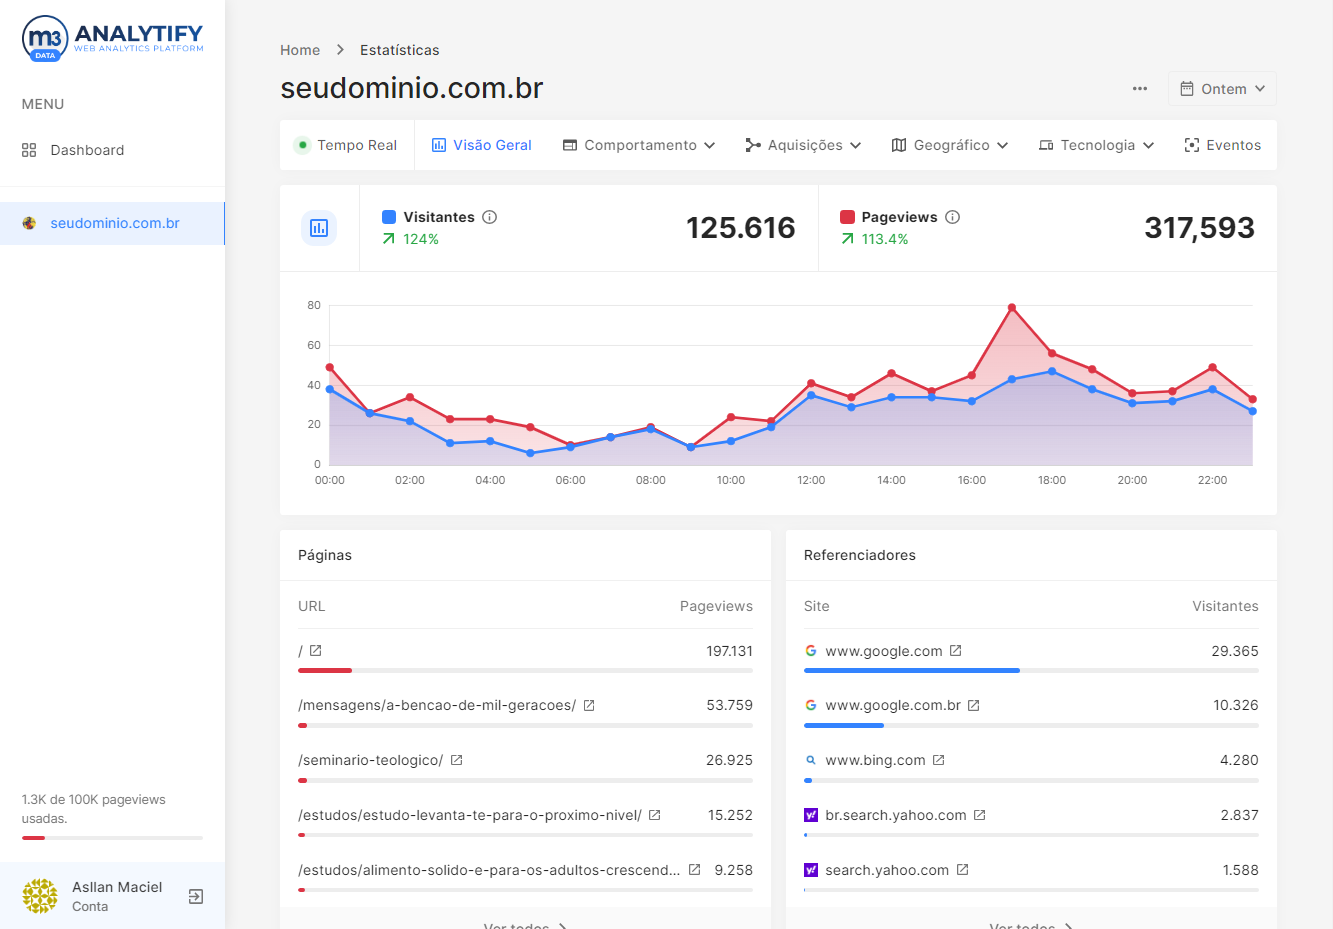Open Dashboard from the sidebar menu
Screen dimensions: 1333x929
[87, 150]
